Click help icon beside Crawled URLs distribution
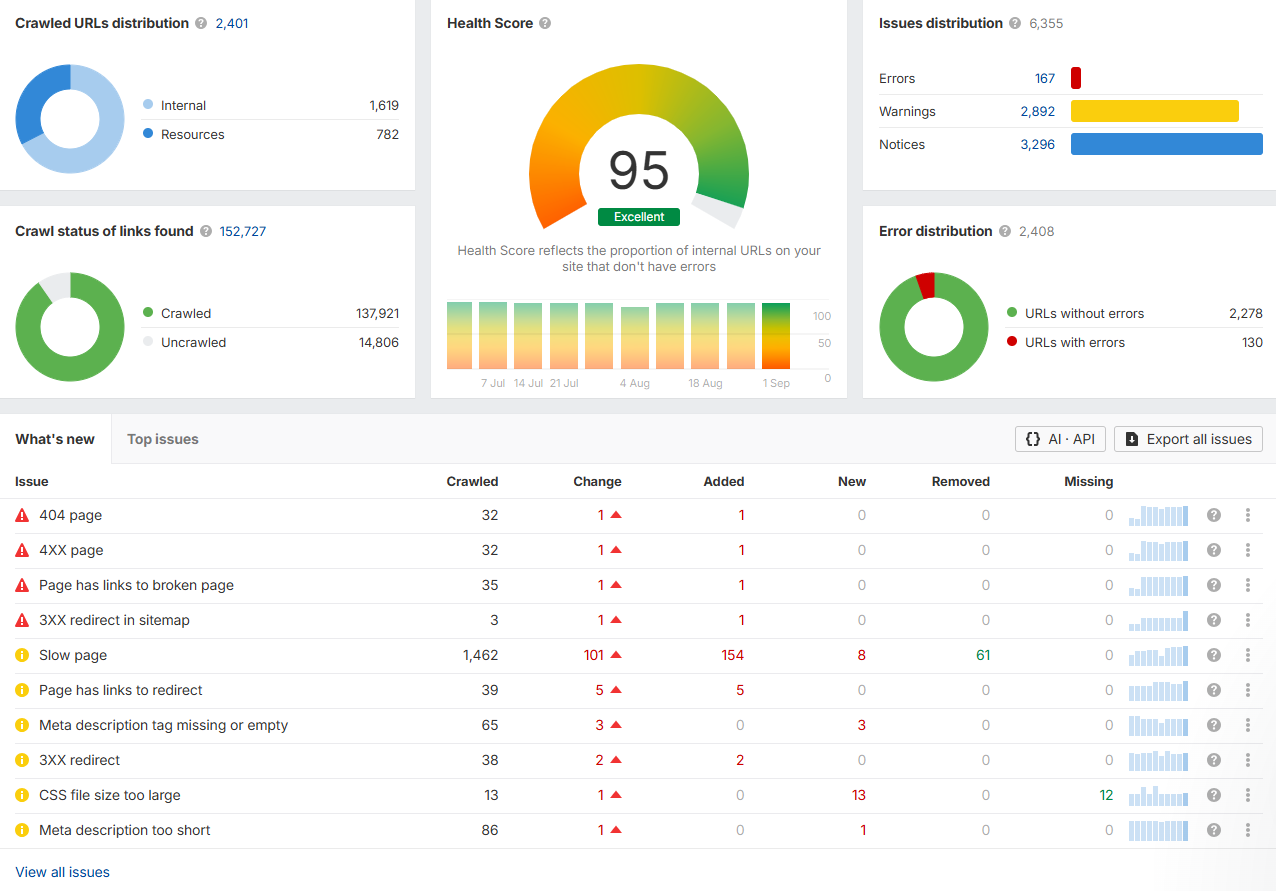 201,23
